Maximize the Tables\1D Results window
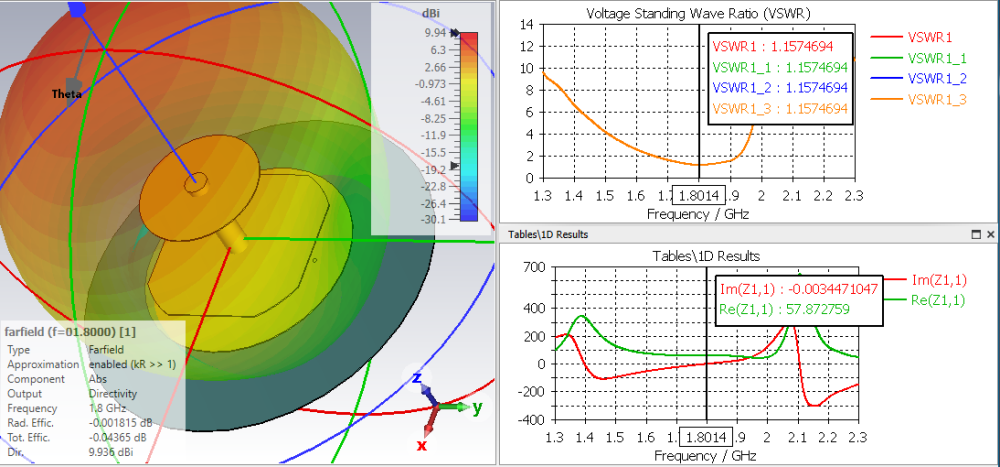This screenshot has height=467, width=1000. click(976, 235)
